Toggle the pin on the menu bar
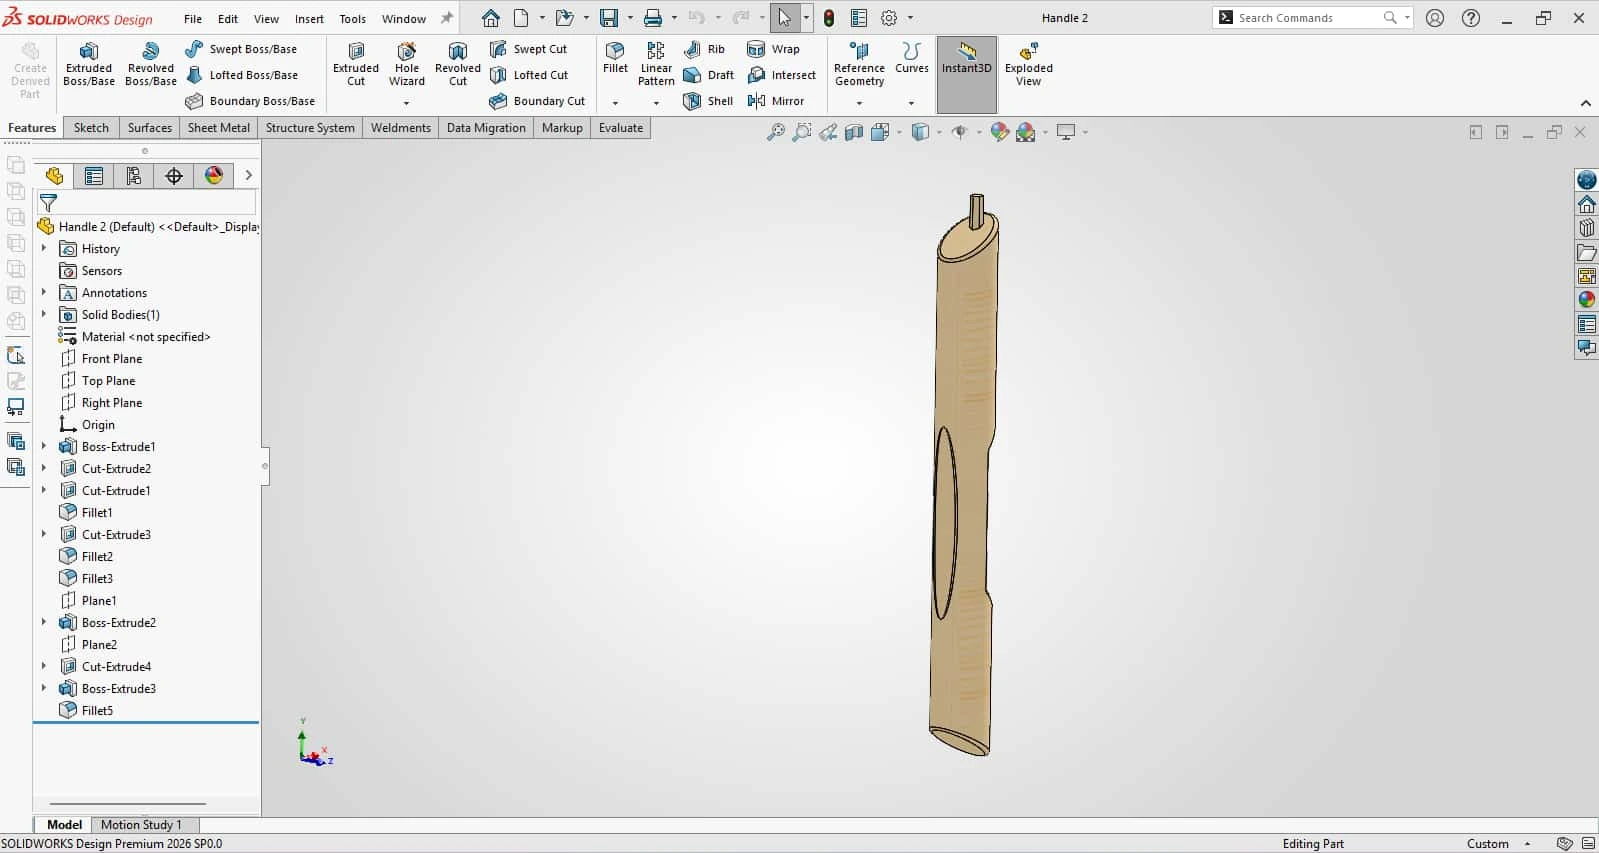This screenshot has height=853, width=1599. [x=447, y=18]
